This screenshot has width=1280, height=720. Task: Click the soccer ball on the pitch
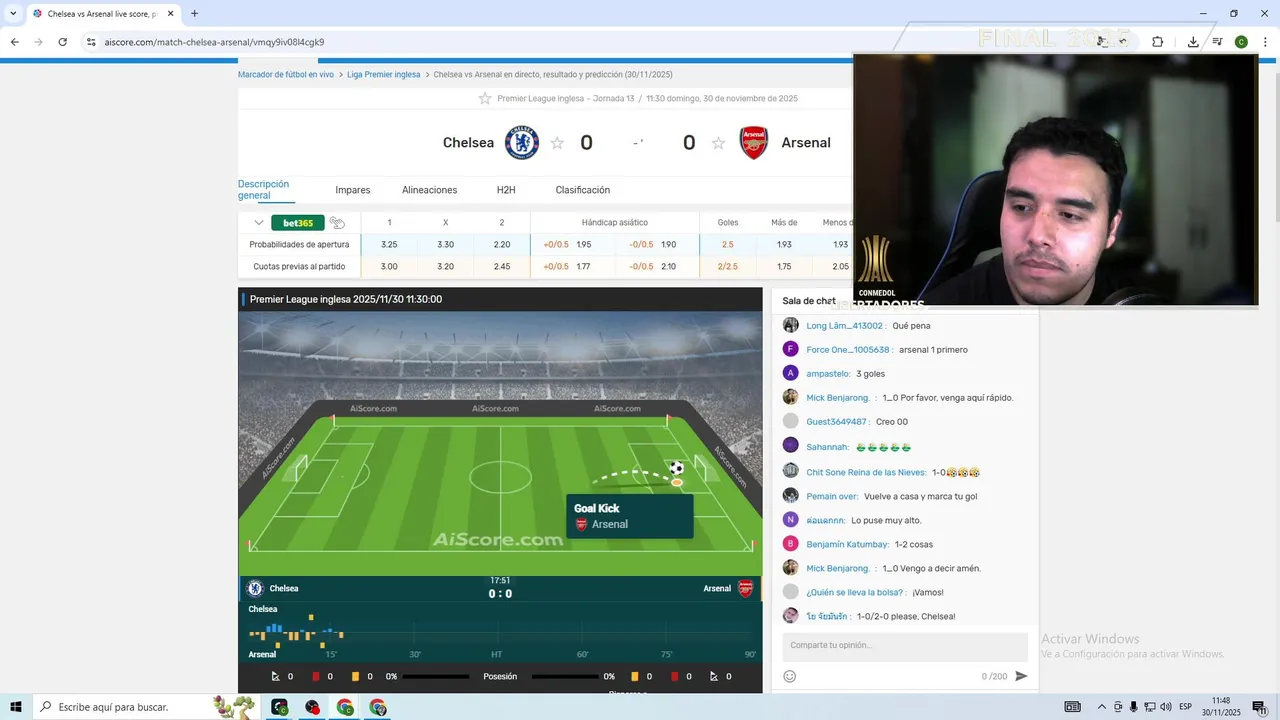pyautogui.click(x=677, y=468)
